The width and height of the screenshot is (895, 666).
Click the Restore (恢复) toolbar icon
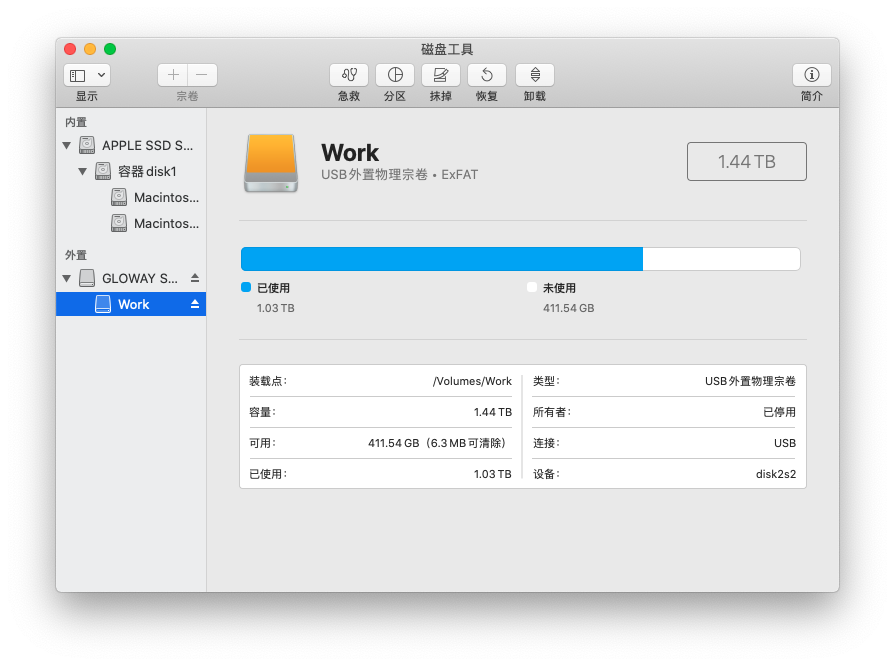(x=487, y=75)
